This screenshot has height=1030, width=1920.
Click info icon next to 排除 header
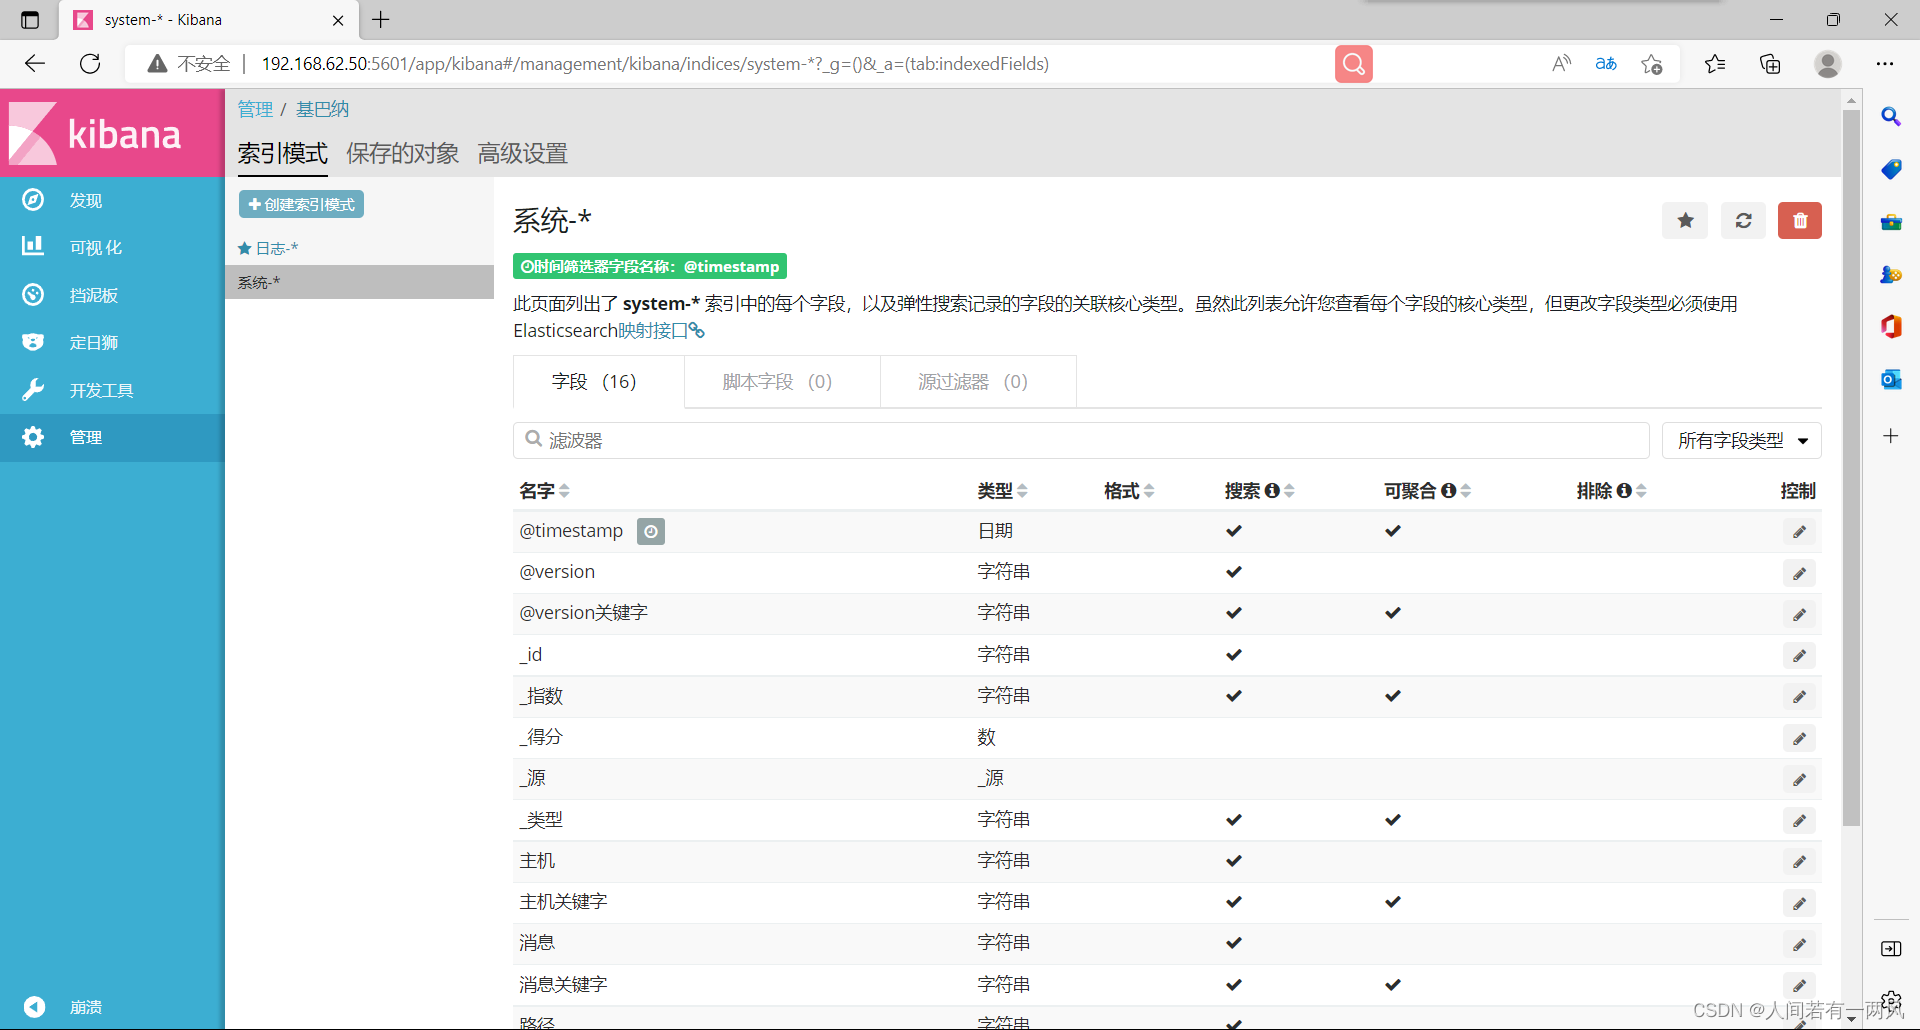click(1624, 491)
